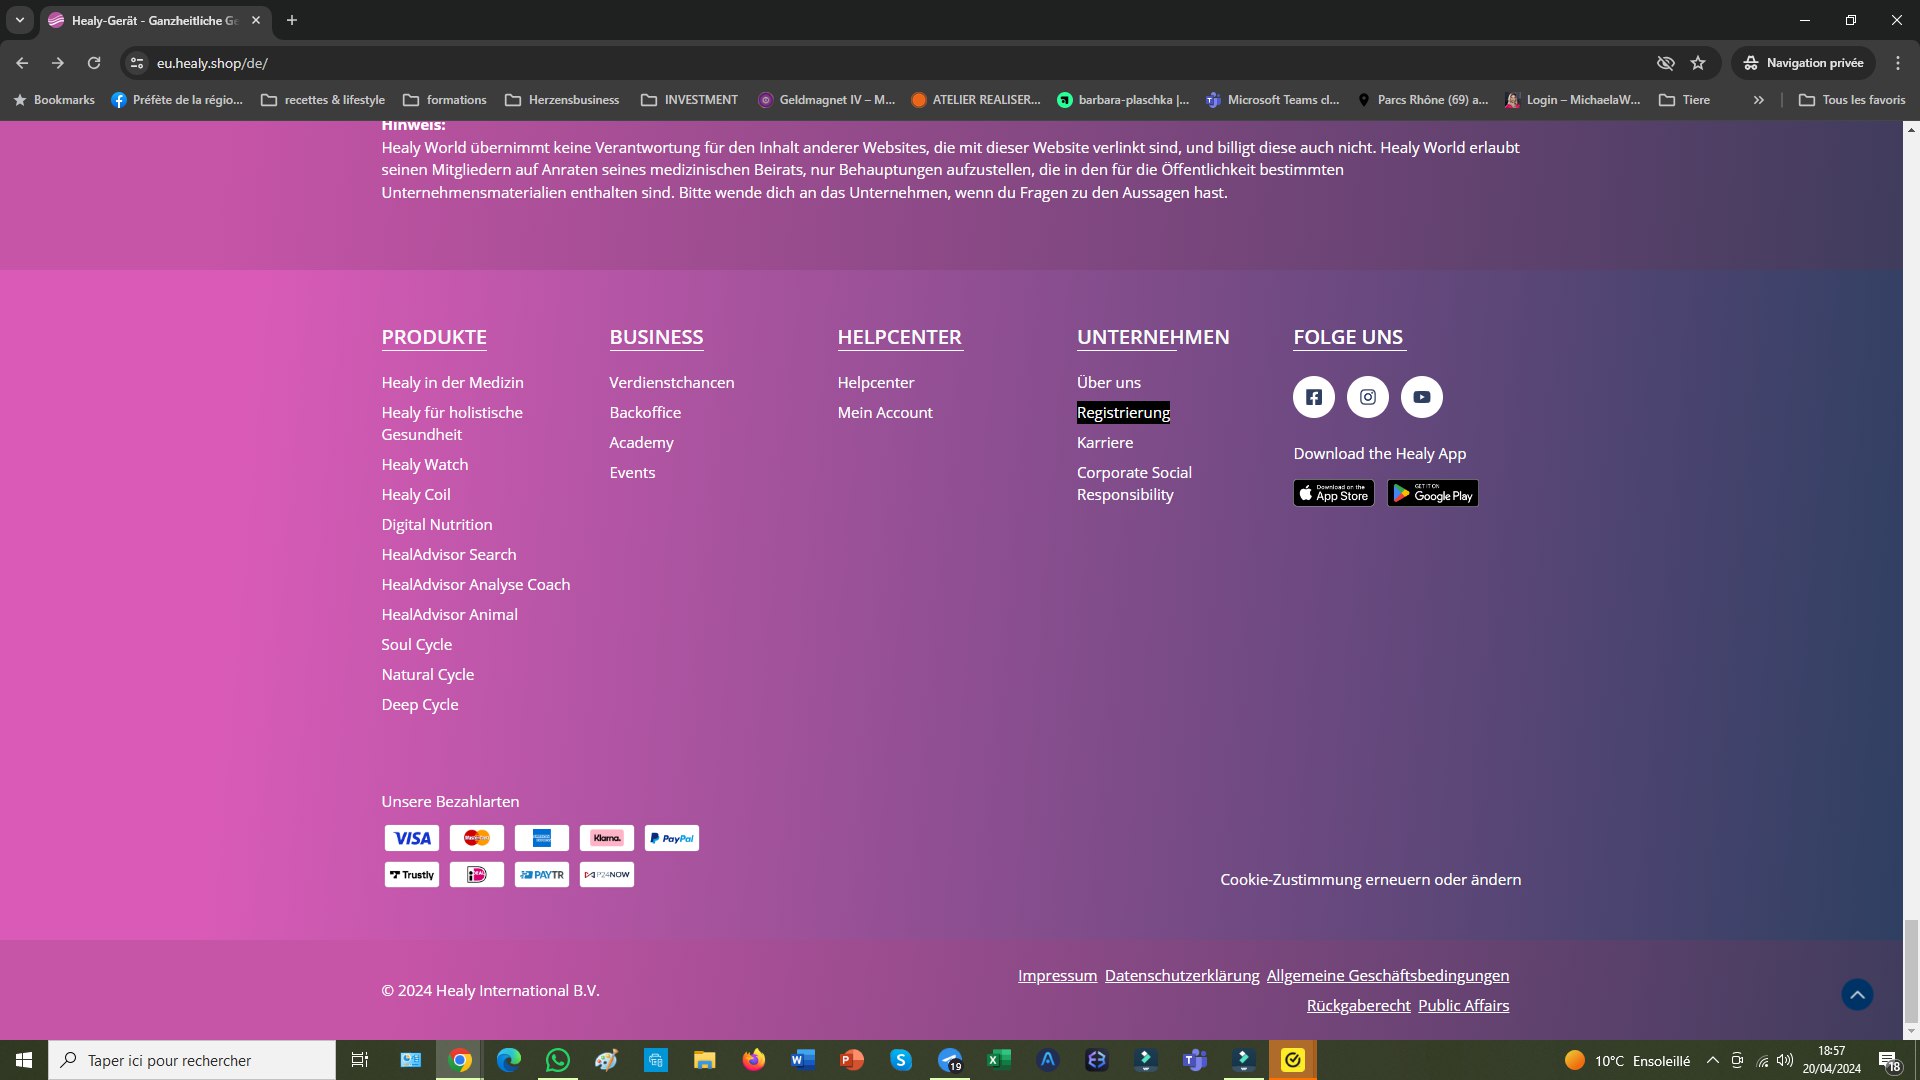The width and height of the screenshot is (1920, 1080).
Task: Click the page vertical scrollbar thumb
Action: coord(1911,971)
